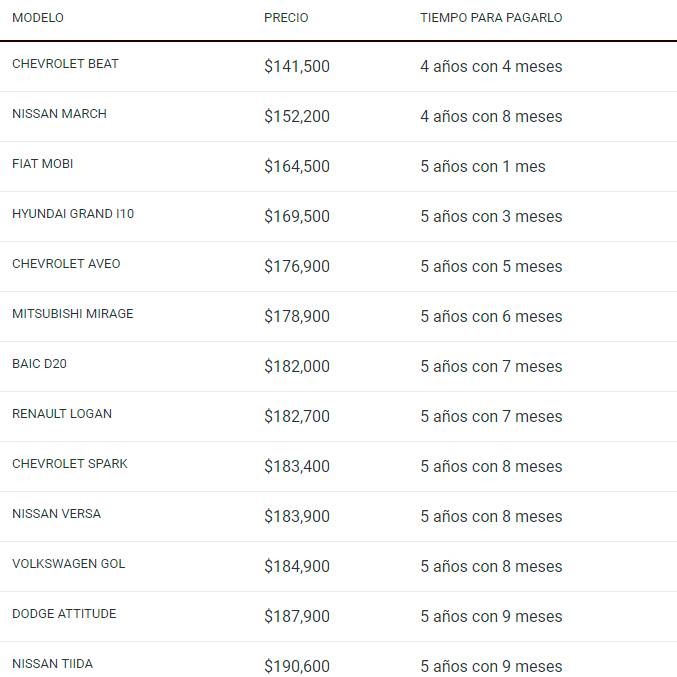677x677 pixels.
Task: Select the FIAT MOBI row label
Action: (x=43, y=164)
